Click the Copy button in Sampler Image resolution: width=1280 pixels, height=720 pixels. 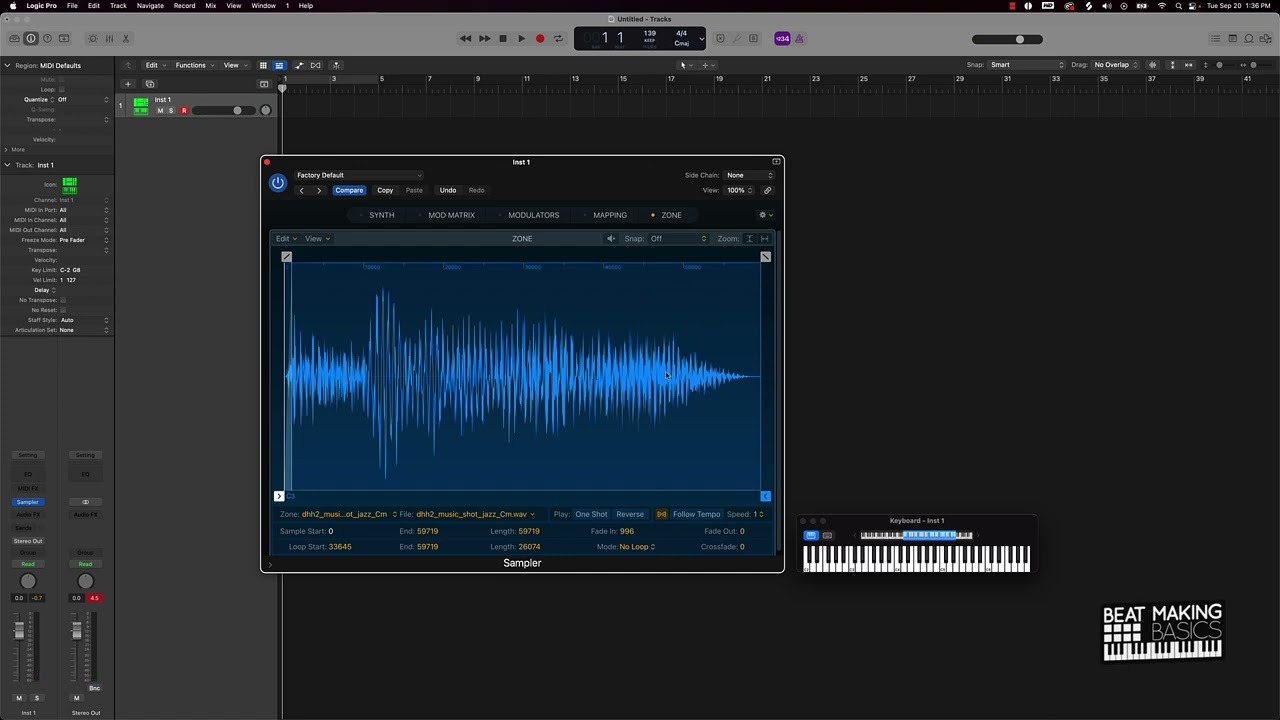coord(385,190)
